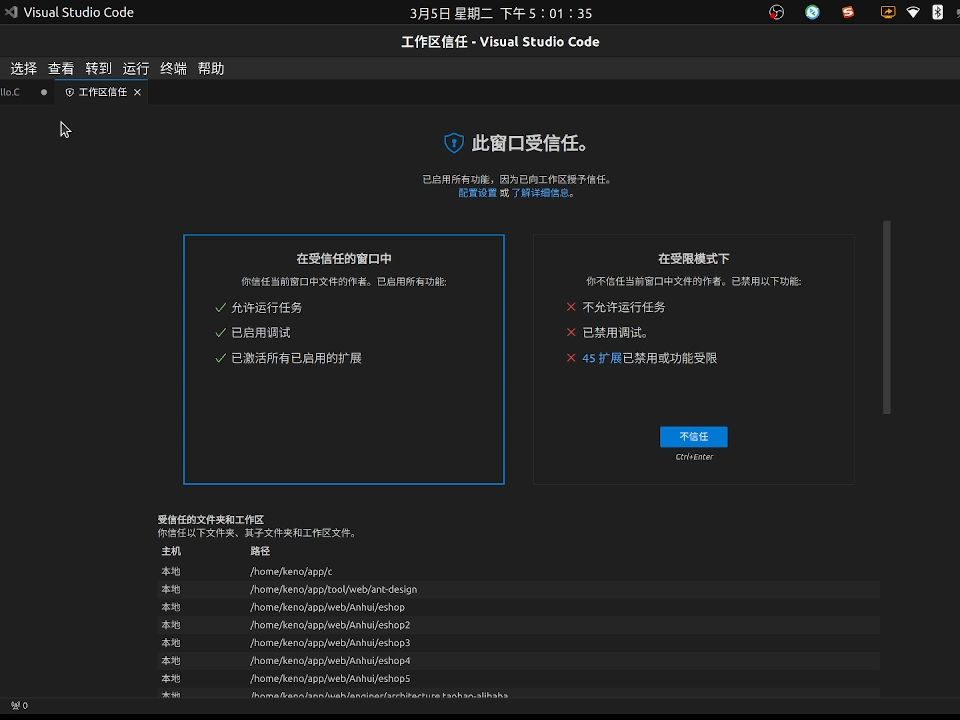Click the 45 扩展 link
This screenshot has width=960, height=720.
coord(602,358)
